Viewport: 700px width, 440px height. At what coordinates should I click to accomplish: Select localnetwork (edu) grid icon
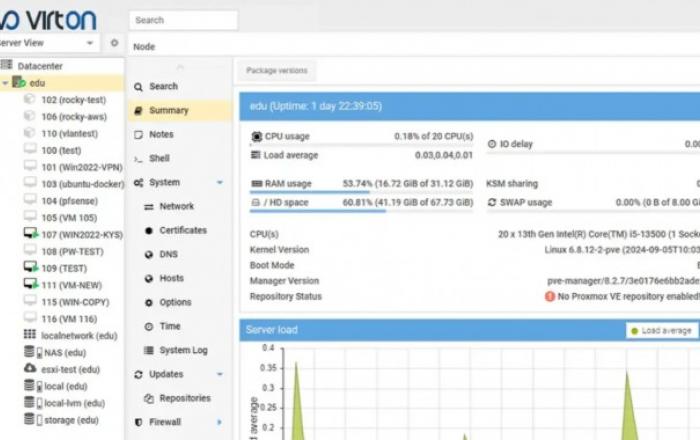point(30,334)
